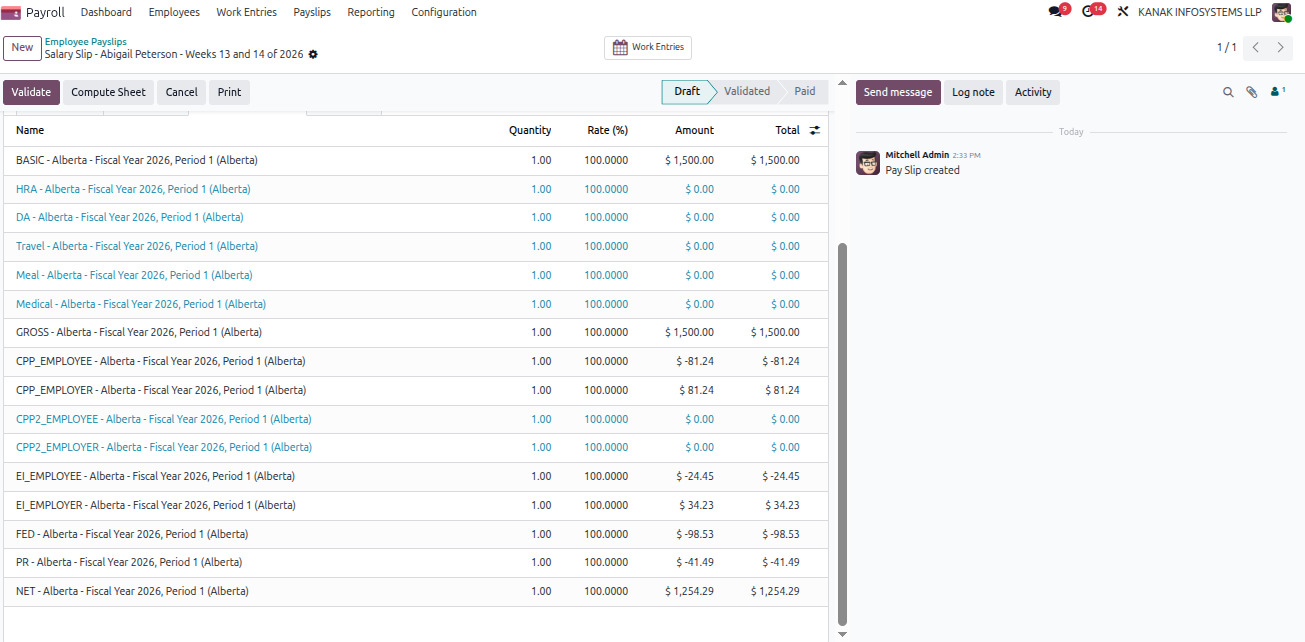Open optional columns adjust icon
Screen dimensions: 1305x642
point(815,130)
